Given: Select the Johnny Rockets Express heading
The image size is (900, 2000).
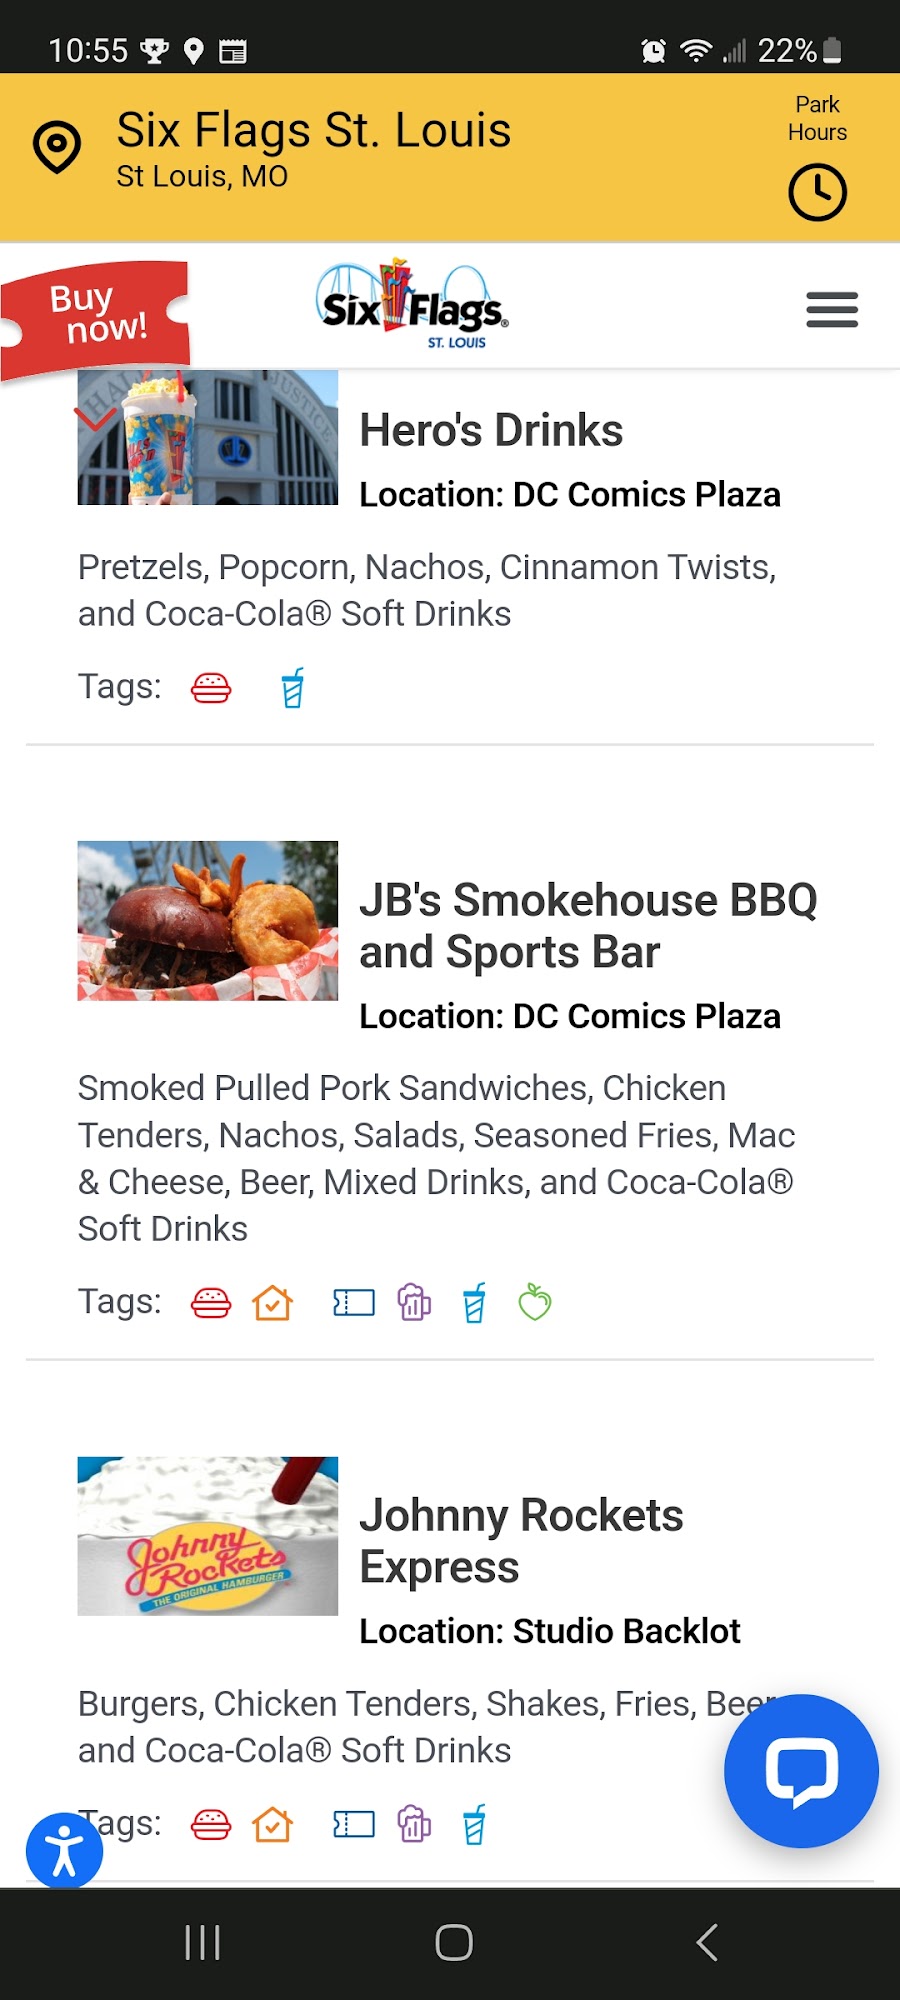Looking at the screenshot, I should (521, 1541).
